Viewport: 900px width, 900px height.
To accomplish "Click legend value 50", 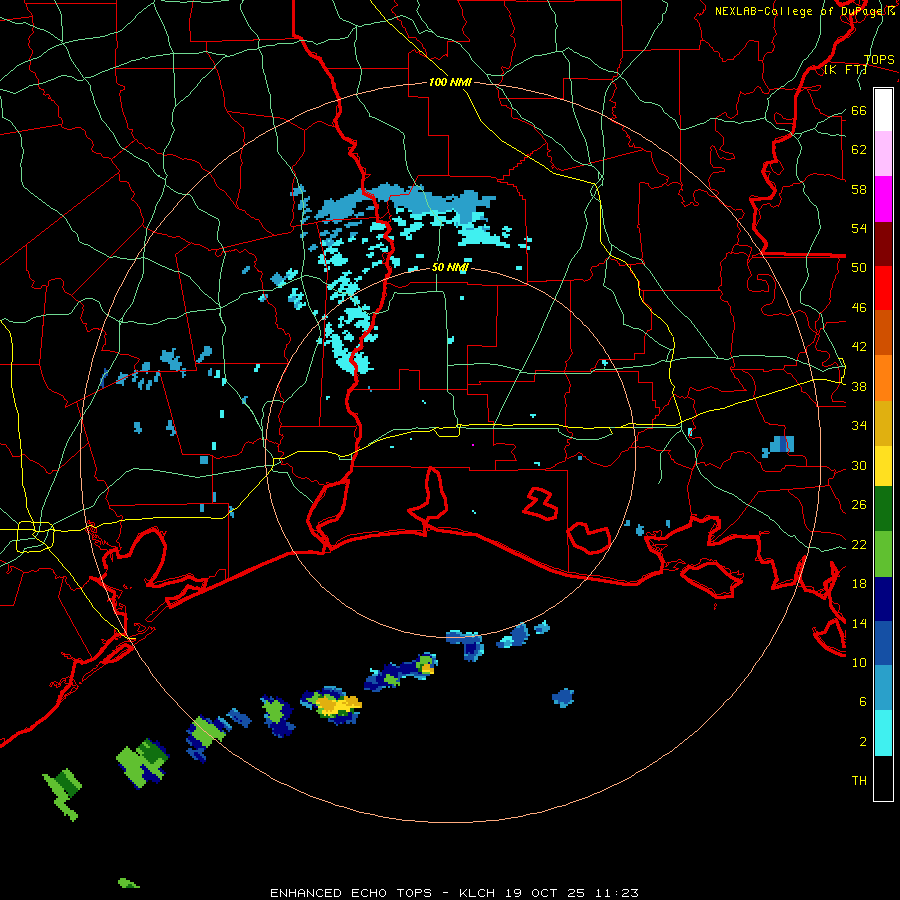I will (859, 268).
